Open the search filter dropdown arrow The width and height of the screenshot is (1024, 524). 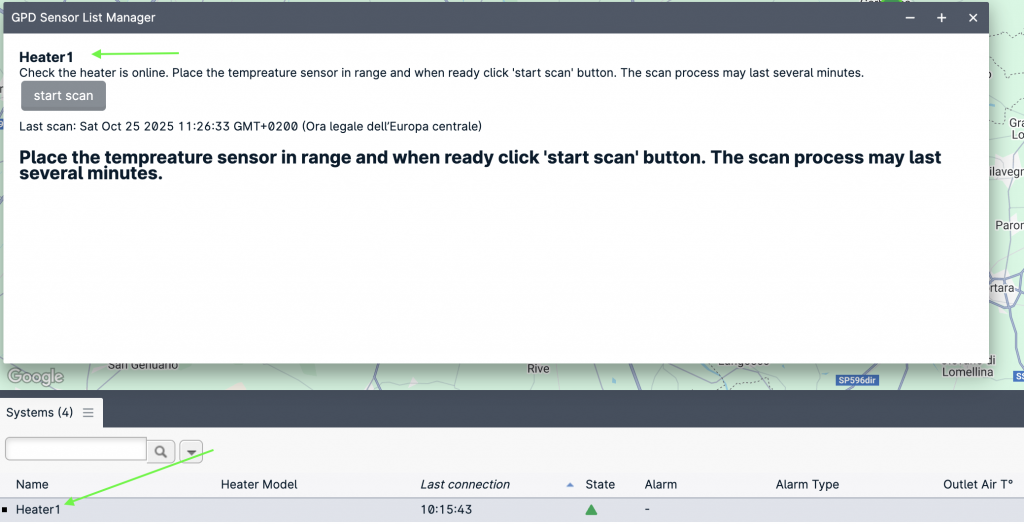(x=191, y=451)
